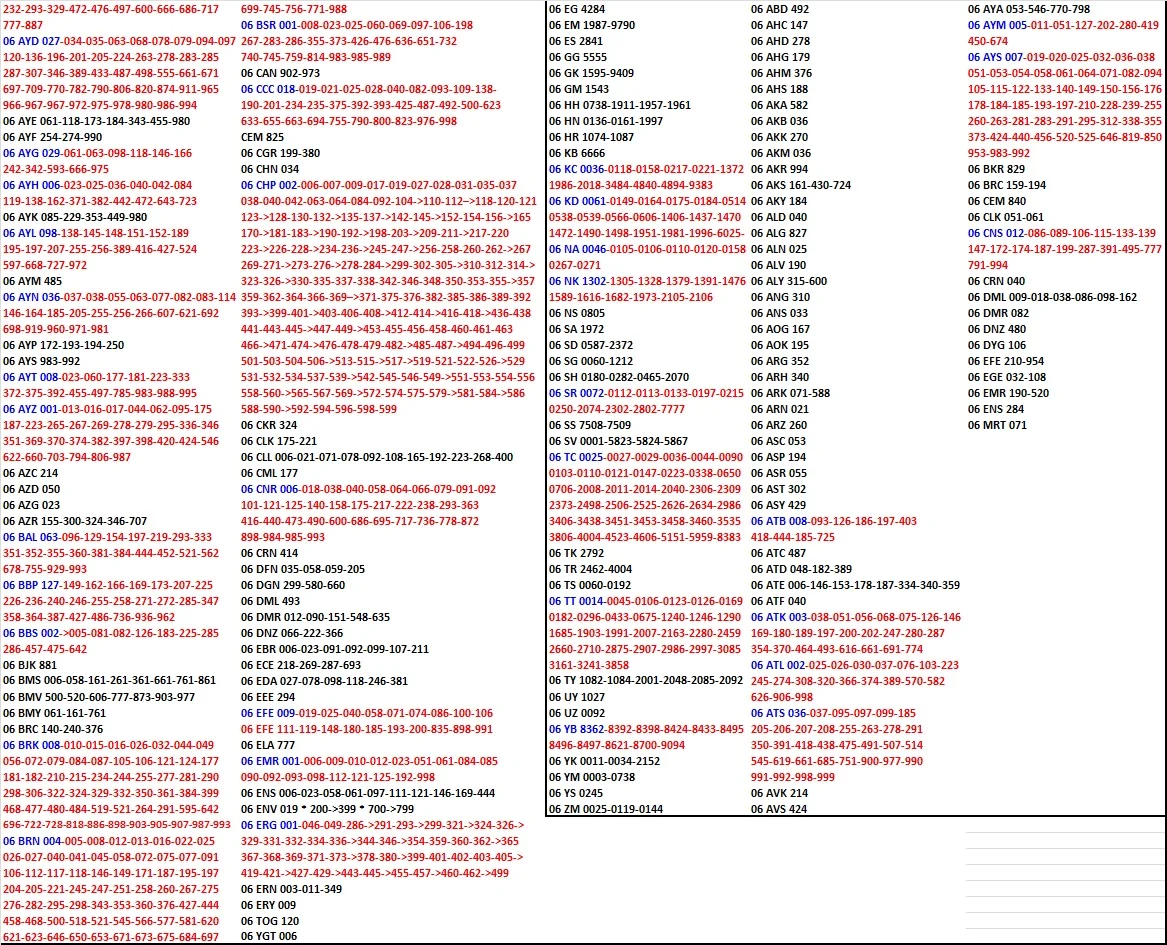This screenshot has width=1167, height=945.
Task: Click the blue 06 ATB 008 label
Action: pos(779,521)
